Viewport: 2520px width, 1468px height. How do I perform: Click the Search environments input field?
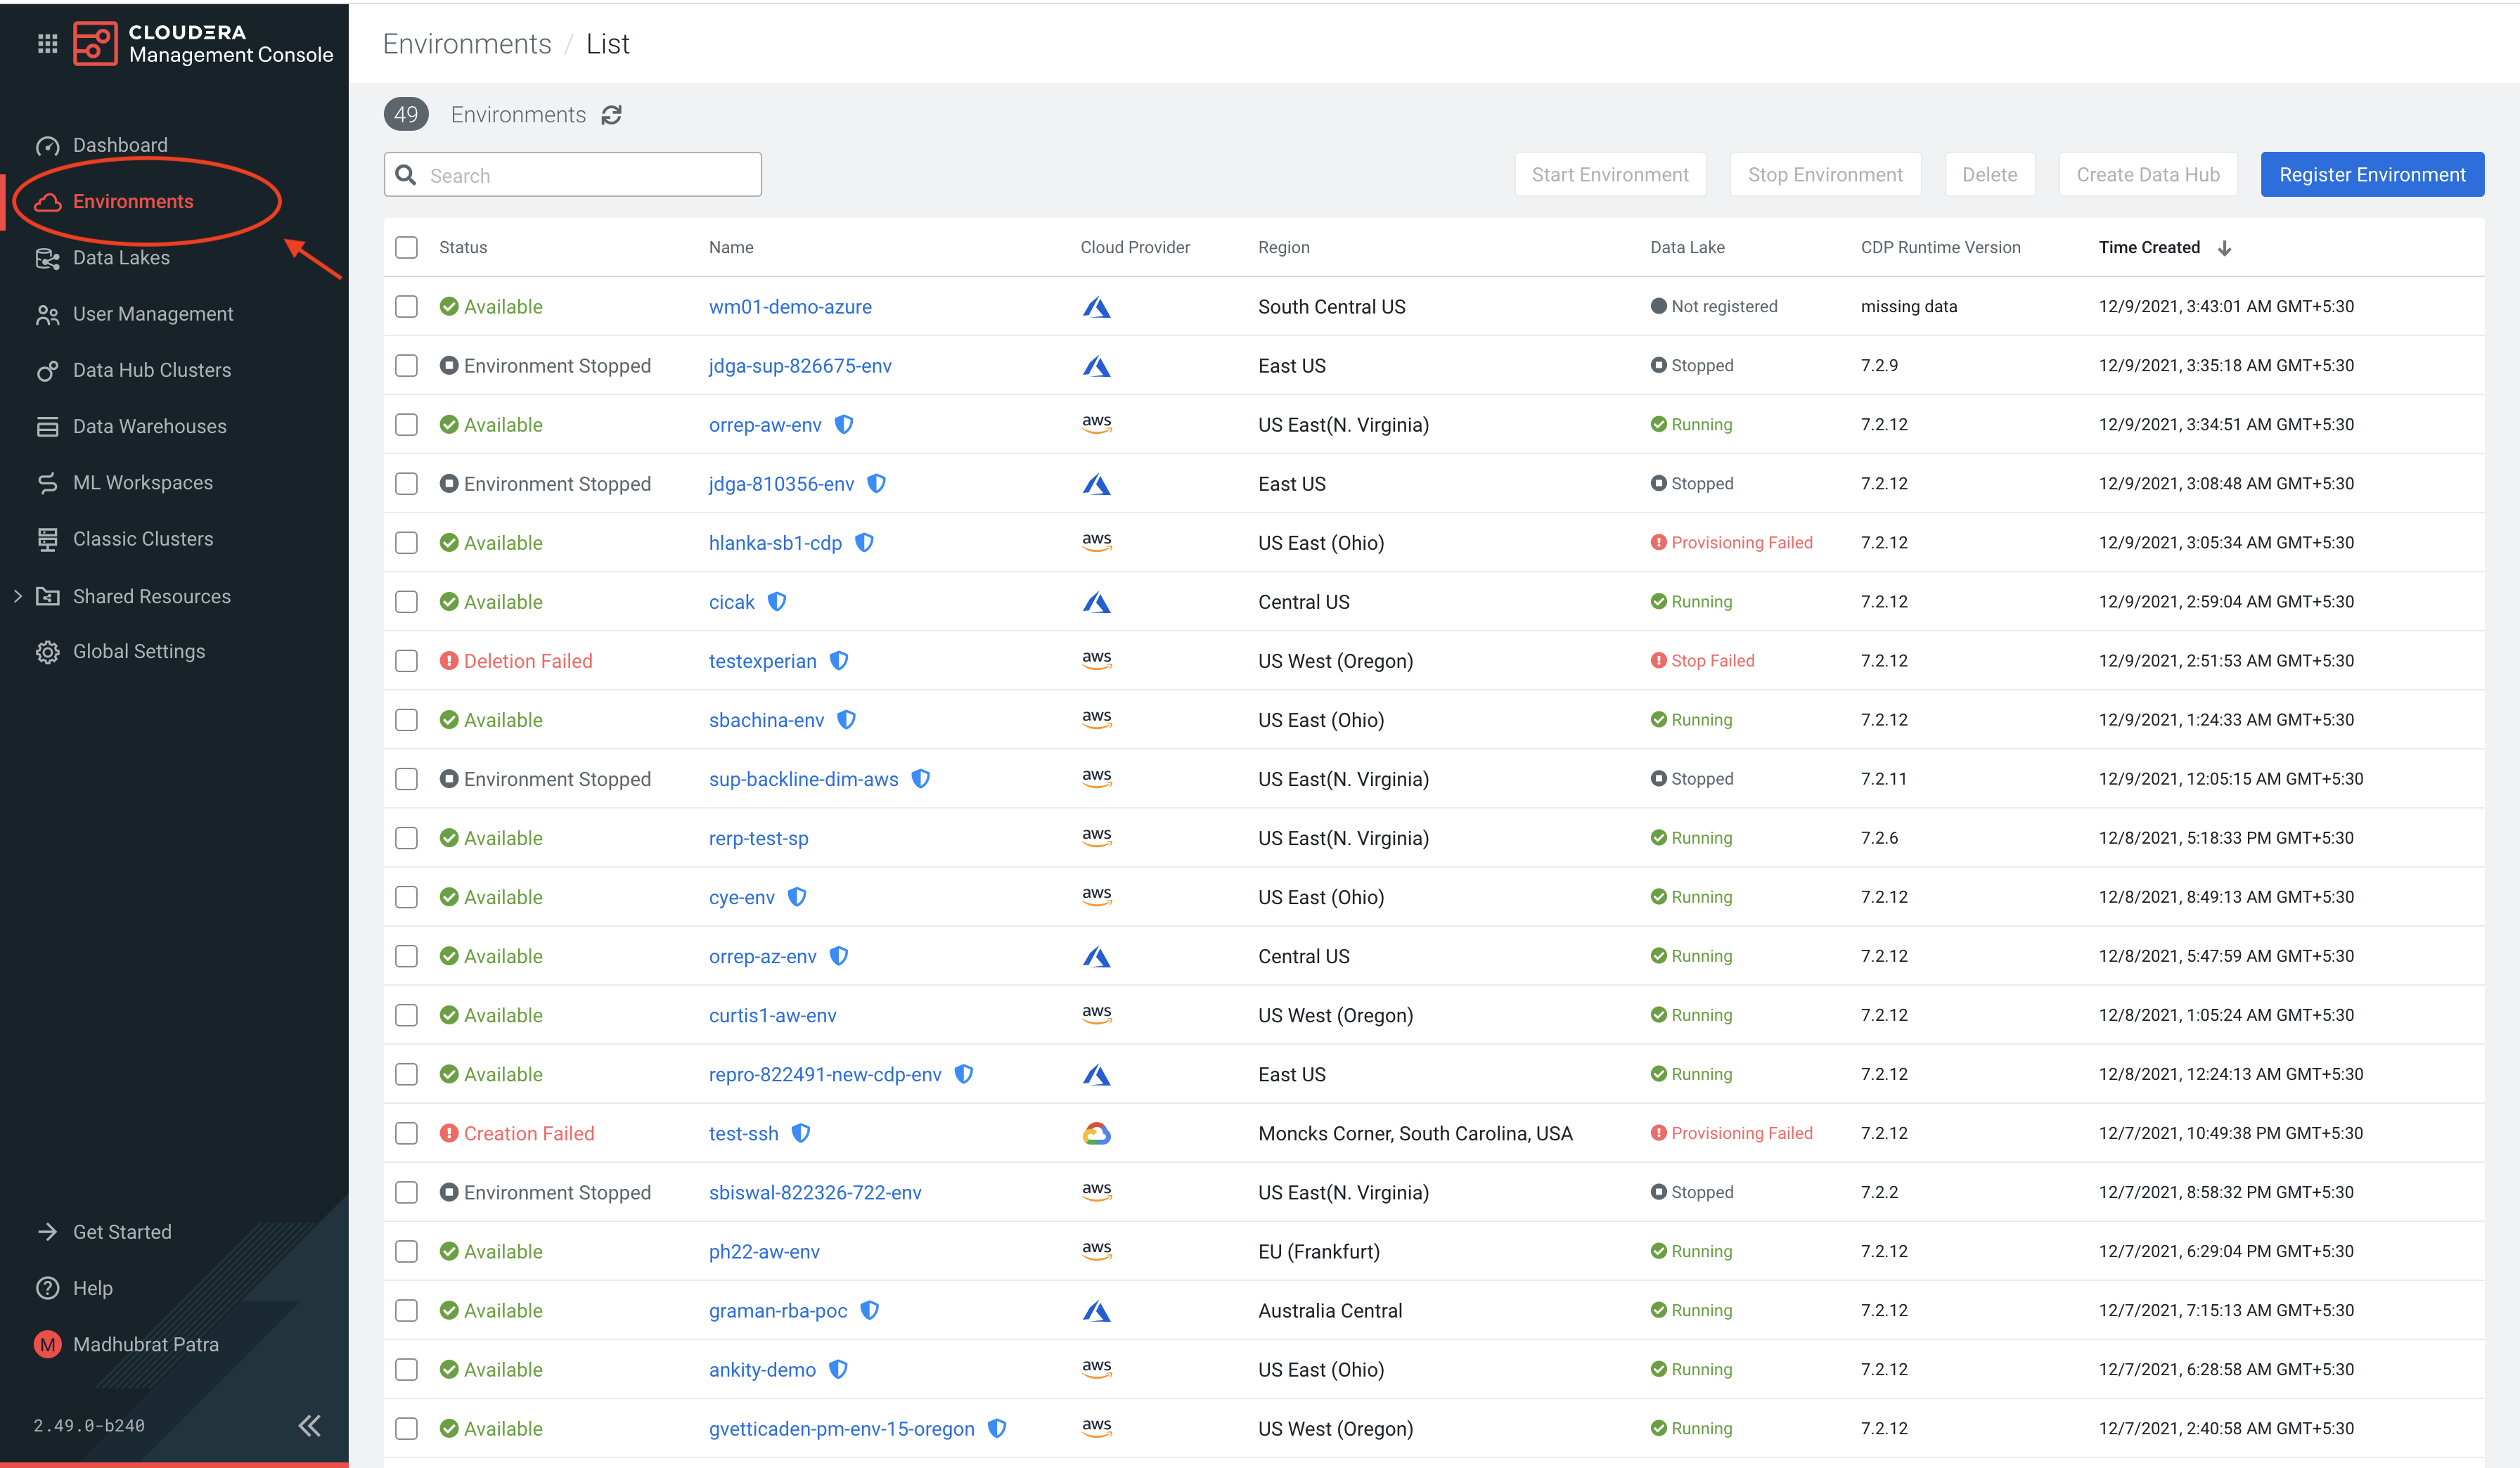click(590, 175)
